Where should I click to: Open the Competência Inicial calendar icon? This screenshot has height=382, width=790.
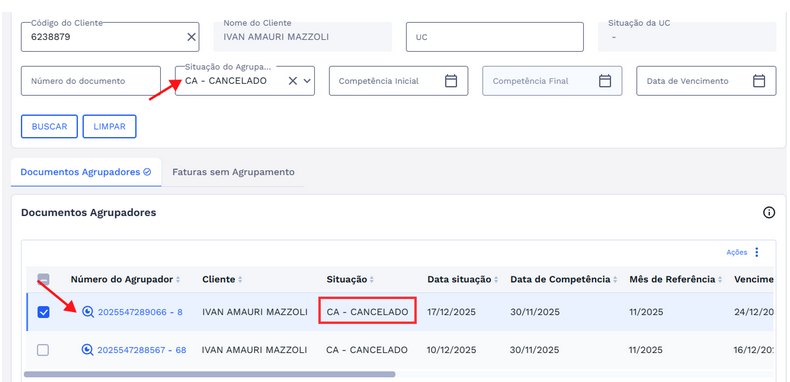[451, 81]
